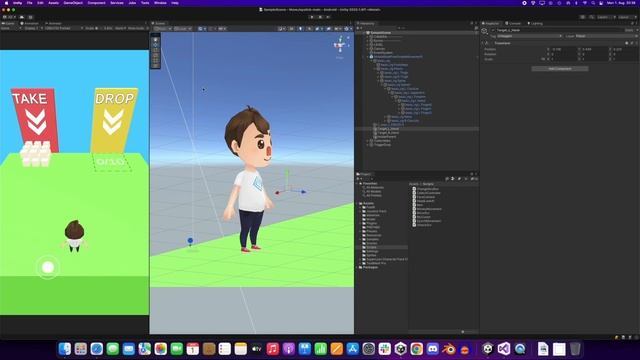Open the Pivot/Center handle dropdown
640x360 pixels.
pyautogui.click(x=162, y=29)
